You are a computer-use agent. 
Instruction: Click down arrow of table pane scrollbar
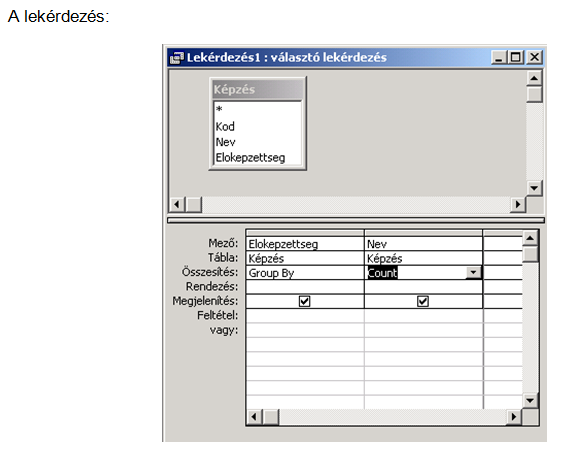[534, 188]
